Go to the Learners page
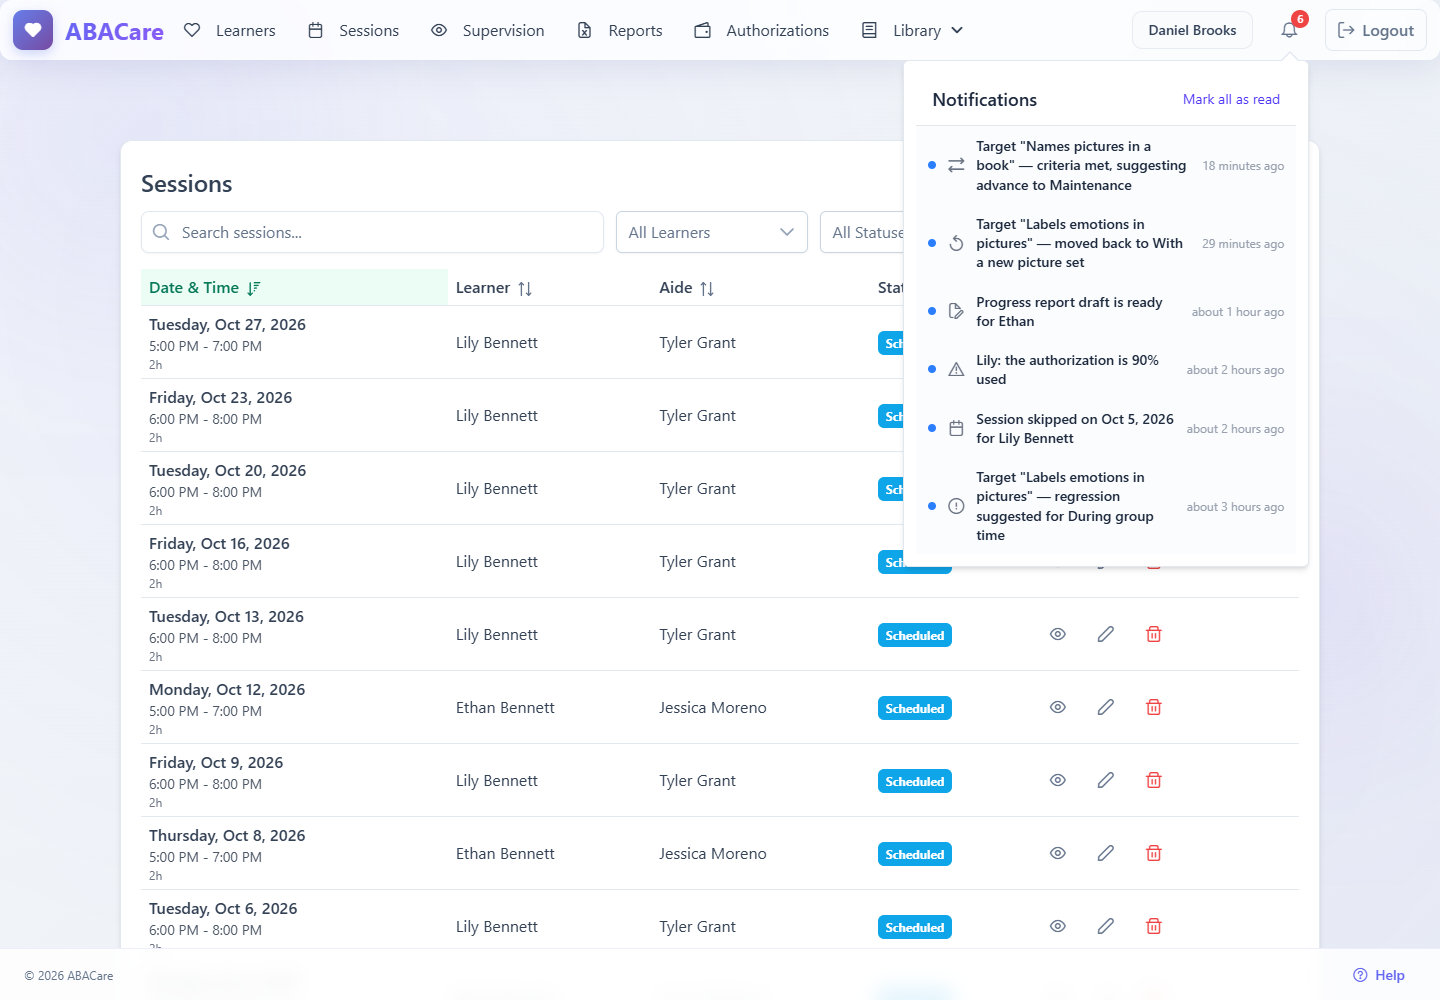 (230, 31)
